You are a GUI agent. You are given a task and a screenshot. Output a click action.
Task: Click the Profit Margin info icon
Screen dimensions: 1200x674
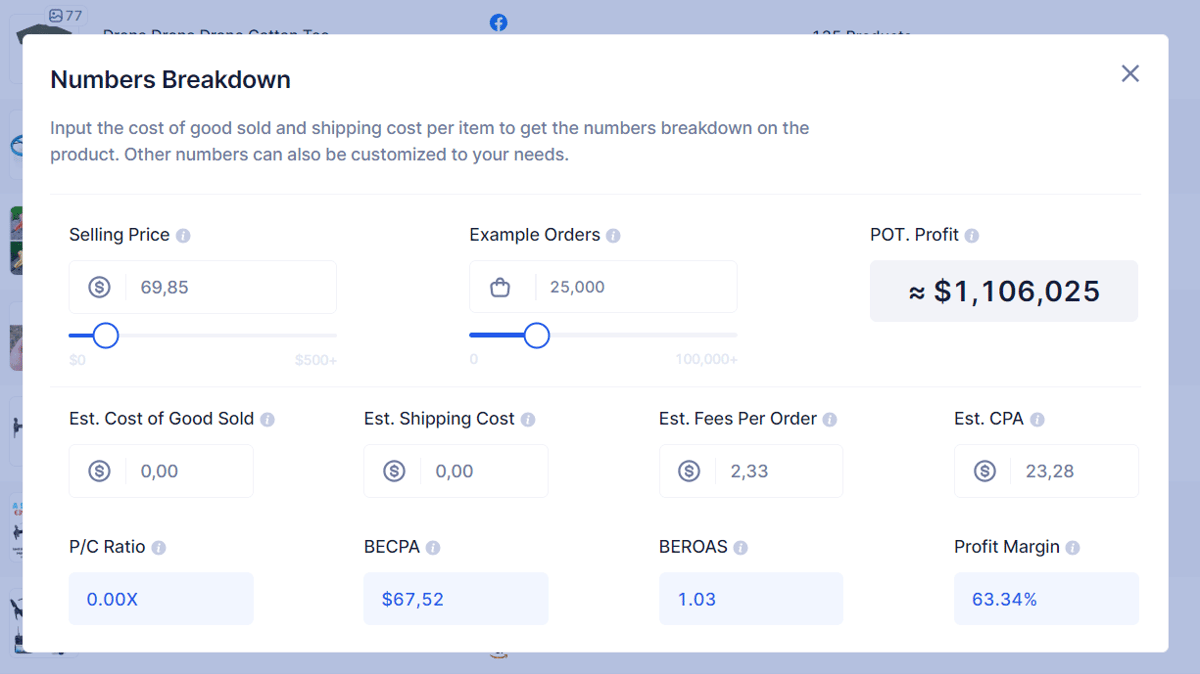click(1073, 548)
